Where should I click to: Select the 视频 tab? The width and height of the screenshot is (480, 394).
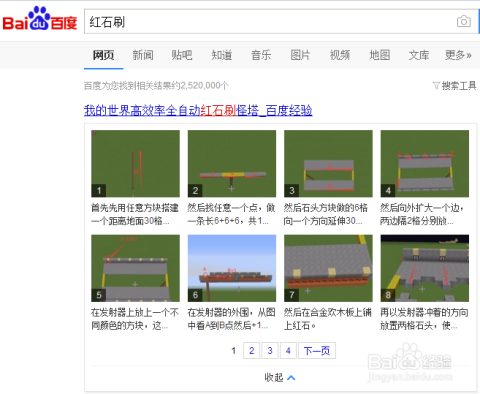(x=340, y=55)
